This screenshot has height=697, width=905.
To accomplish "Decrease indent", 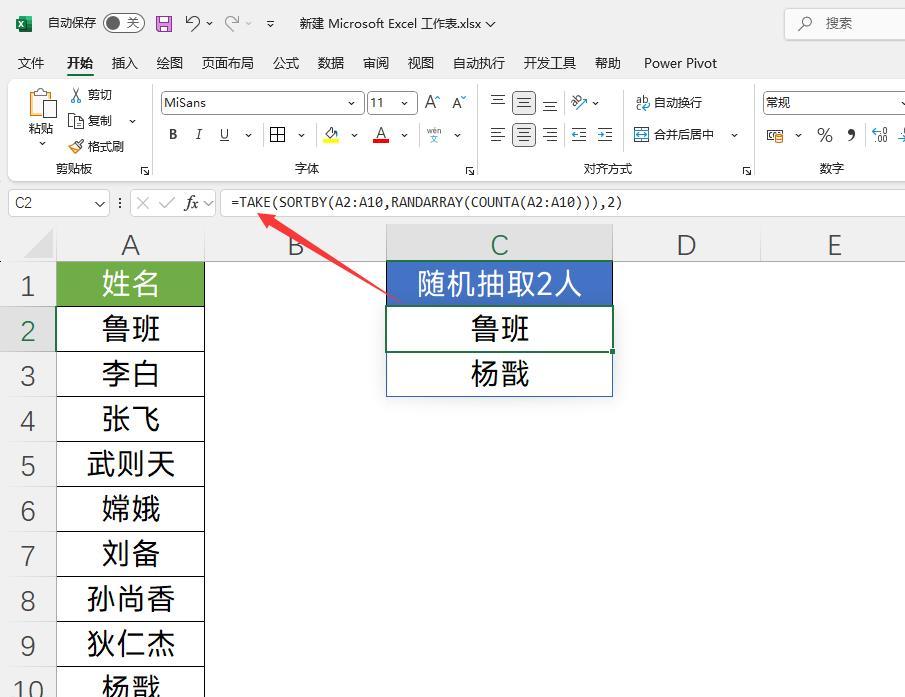I will click(x=579, y=134).
